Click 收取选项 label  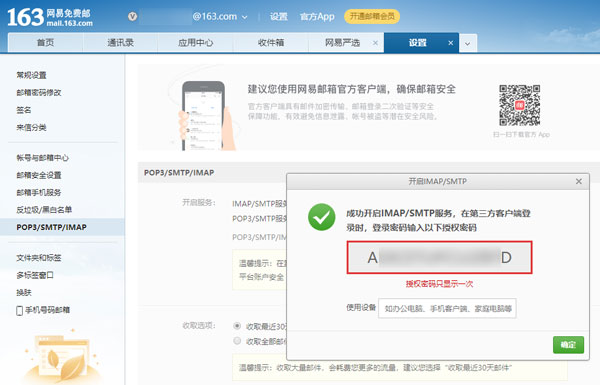coord(199,325)
